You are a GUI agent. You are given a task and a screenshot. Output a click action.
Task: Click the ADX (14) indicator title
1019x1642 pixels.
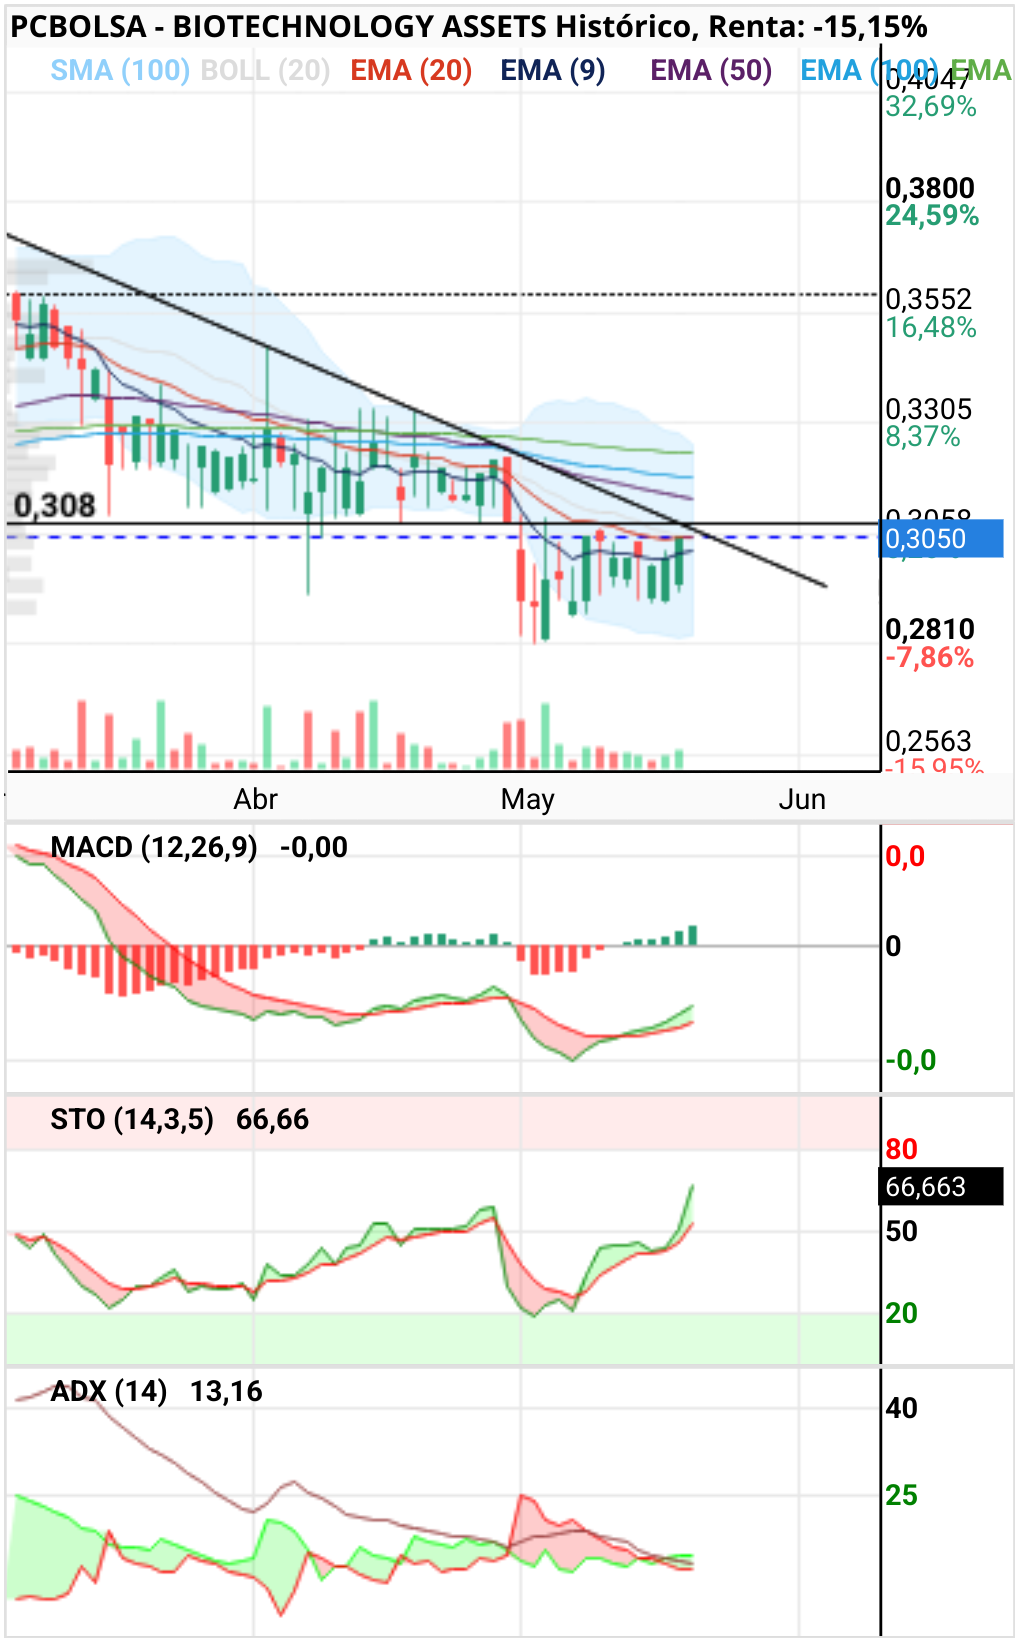point(109,1391)
